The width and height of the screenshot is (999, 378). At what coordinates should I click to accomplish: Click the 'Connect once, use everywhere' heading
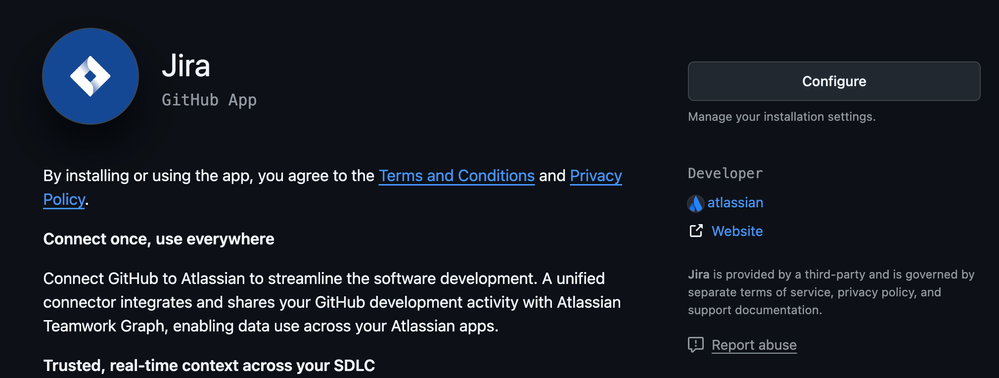159,239
